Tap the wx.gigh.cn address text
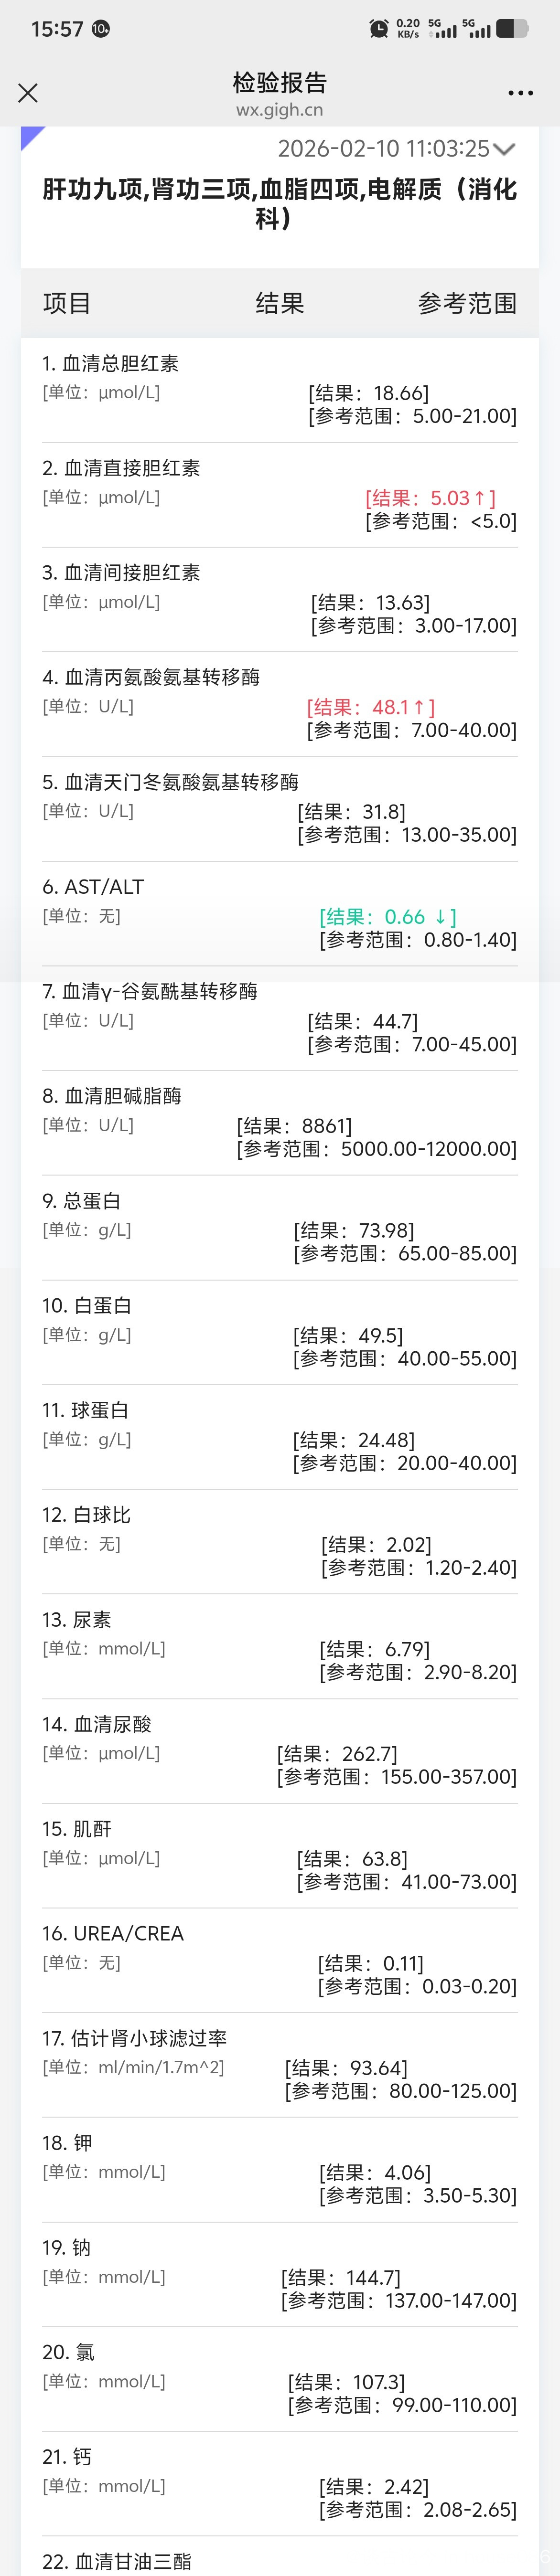Screen dimensions: 560x2576 tap(279, 110)
